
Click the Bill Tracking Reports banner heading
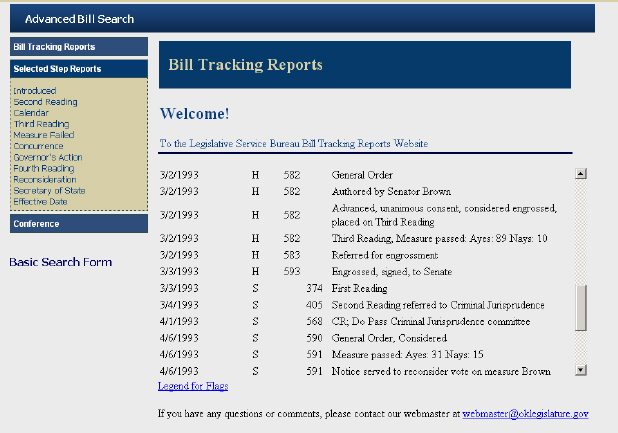[245, 65]
